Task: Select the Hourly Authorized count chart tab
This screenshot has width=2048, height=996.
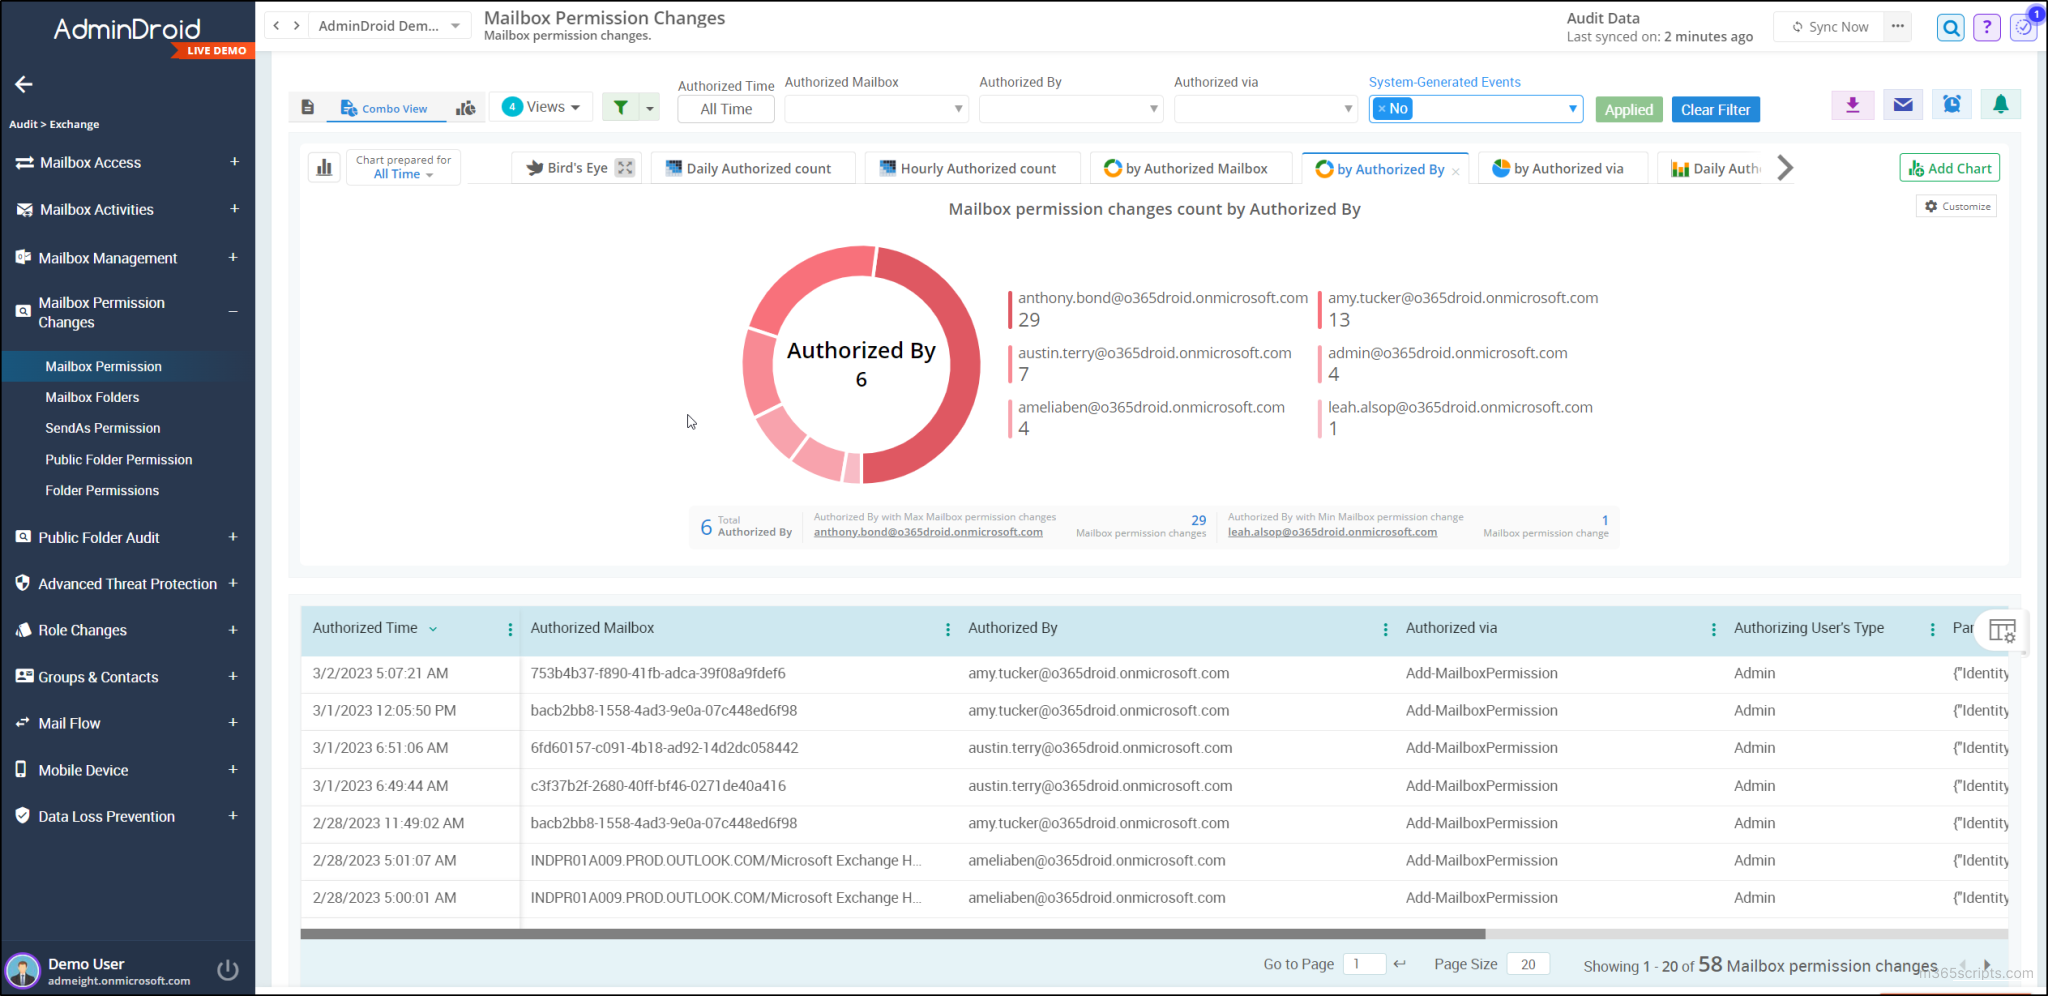Action: tap(971, 167)
